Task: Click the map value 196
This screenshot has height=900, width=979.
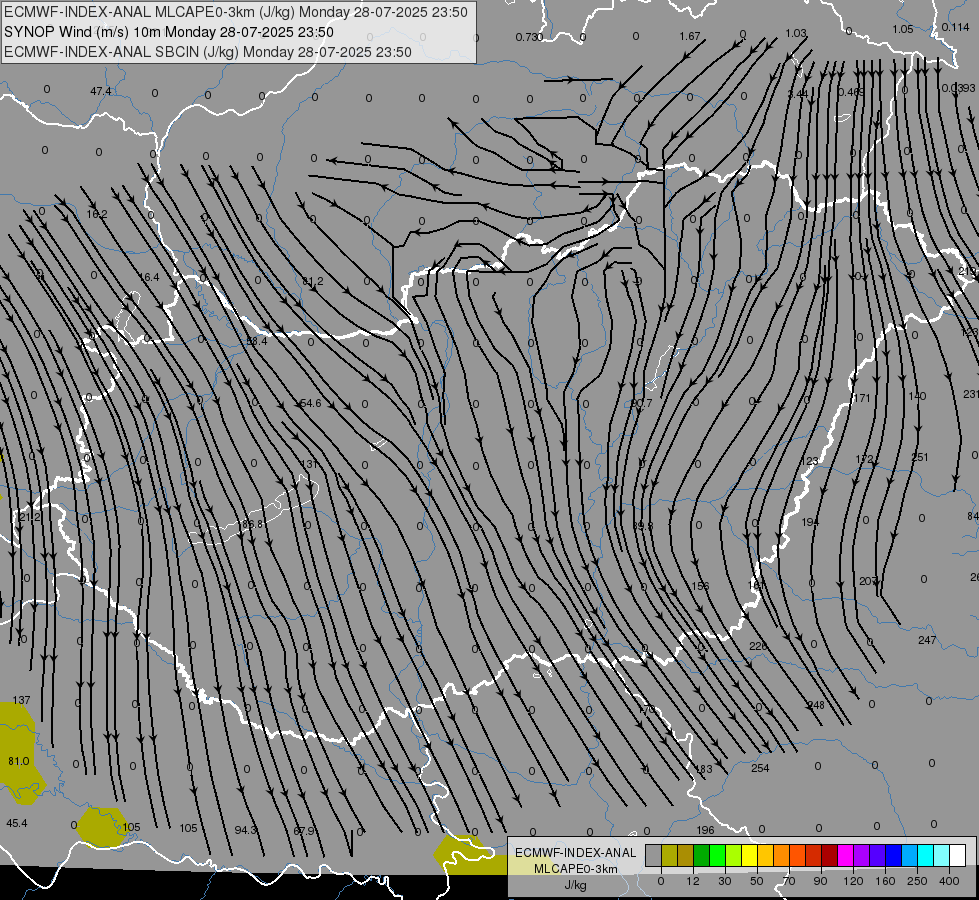Action: [x=705, y=830]
